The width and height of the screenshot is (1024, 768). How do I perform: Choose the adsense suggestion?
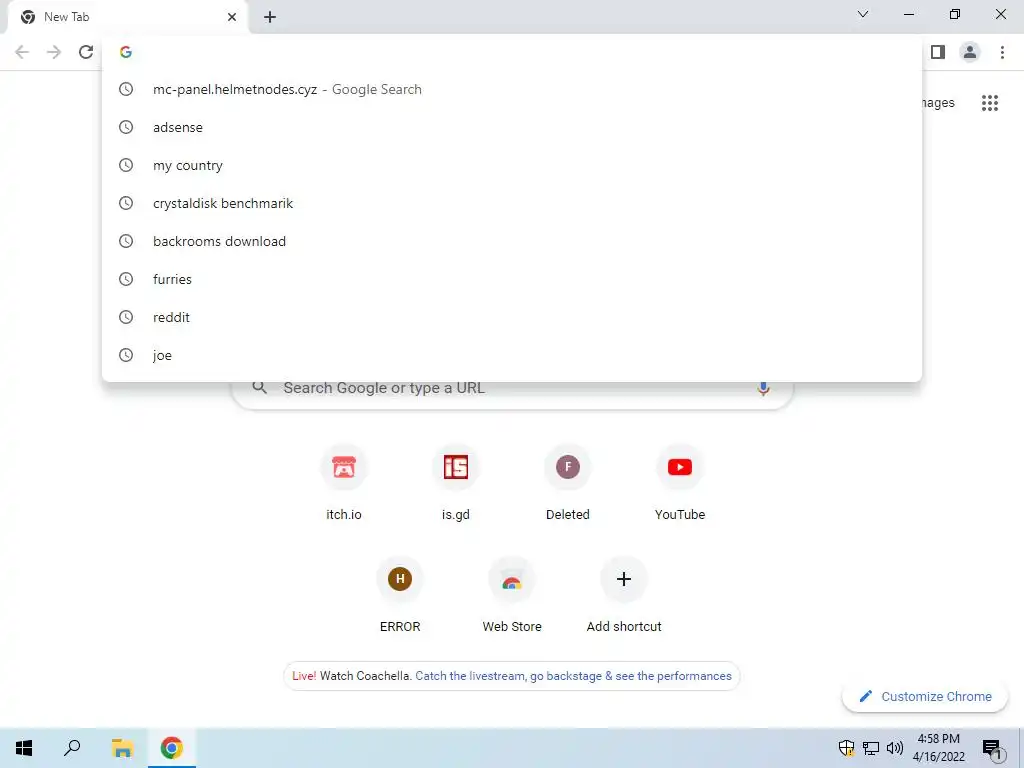(x=512, y=127)
